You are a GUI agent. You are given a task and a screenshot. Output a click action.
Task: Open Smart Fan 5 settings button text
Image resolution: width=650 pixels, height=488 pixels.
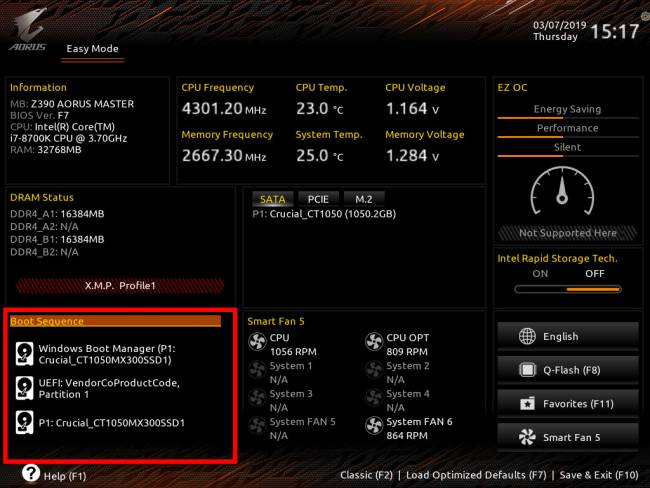tap(572, 437)
